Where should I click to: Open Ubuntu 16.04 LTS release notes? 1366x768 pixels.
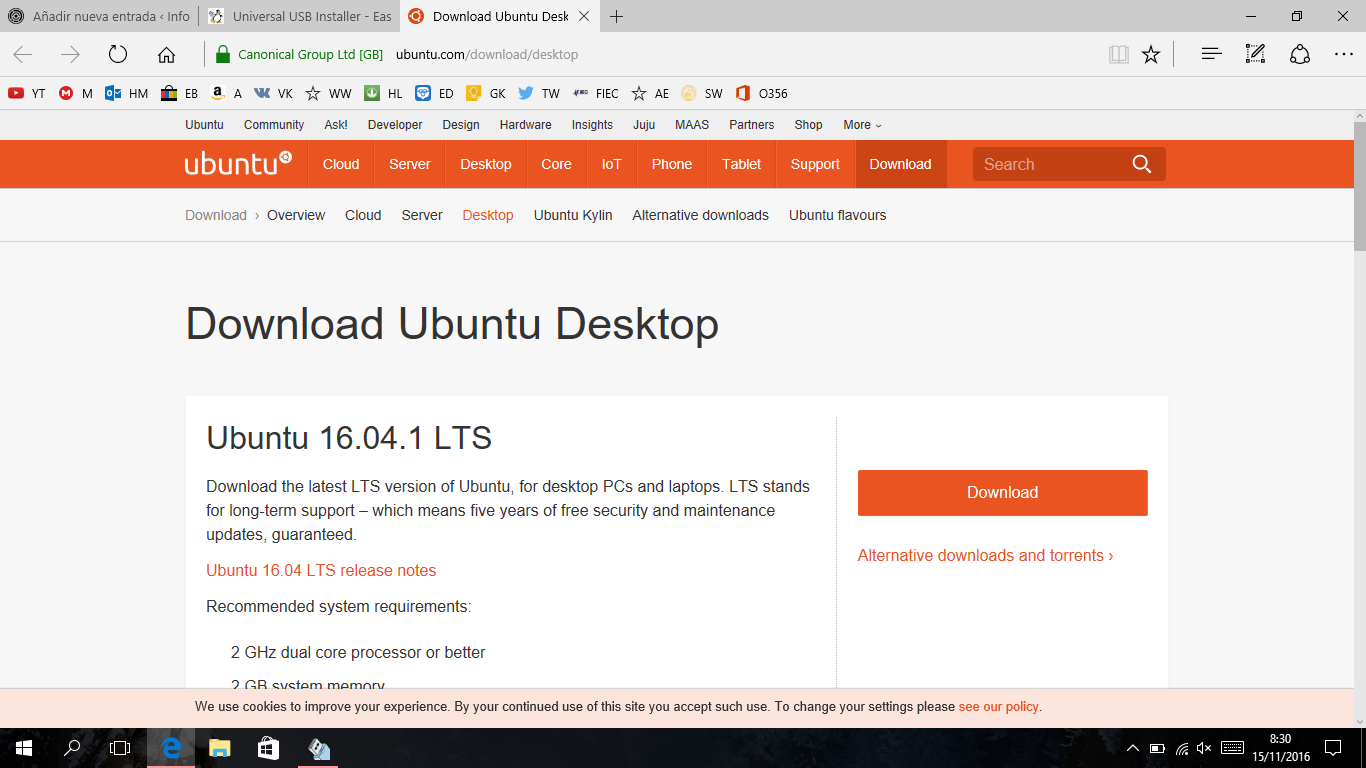point(321,570)
